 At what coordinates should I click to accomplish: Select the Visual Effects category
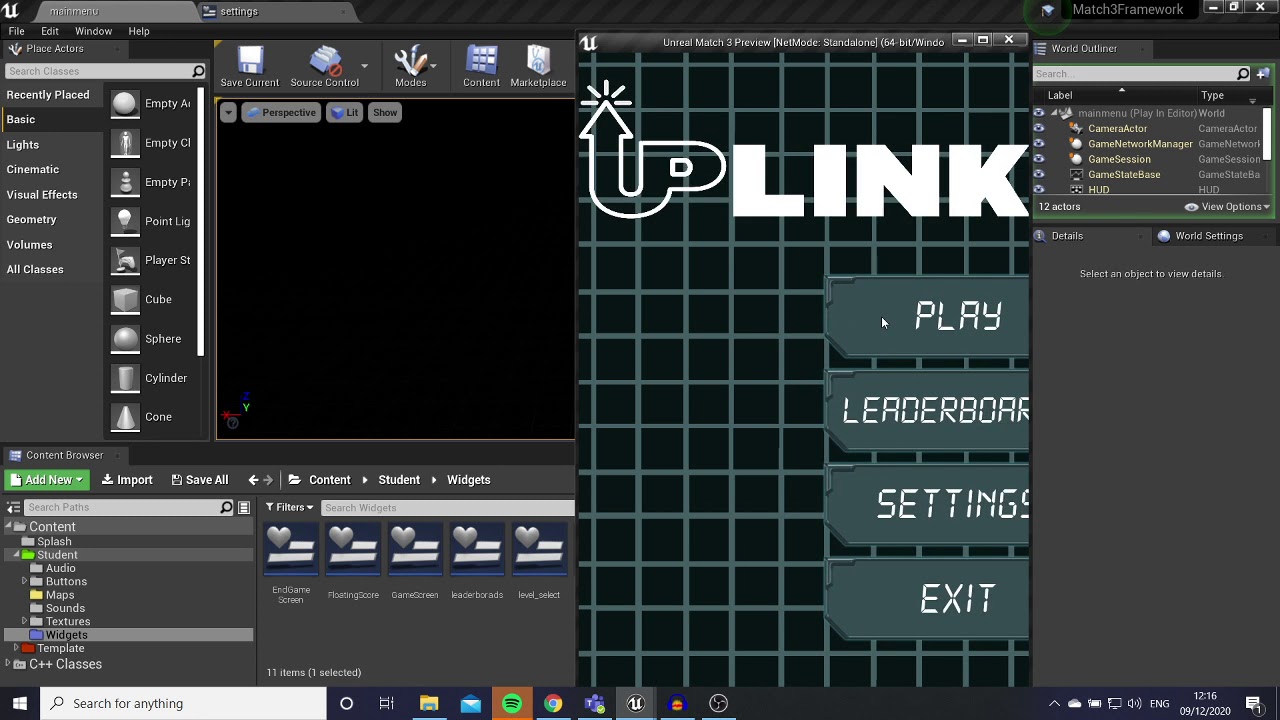click(x=42, y=195)
